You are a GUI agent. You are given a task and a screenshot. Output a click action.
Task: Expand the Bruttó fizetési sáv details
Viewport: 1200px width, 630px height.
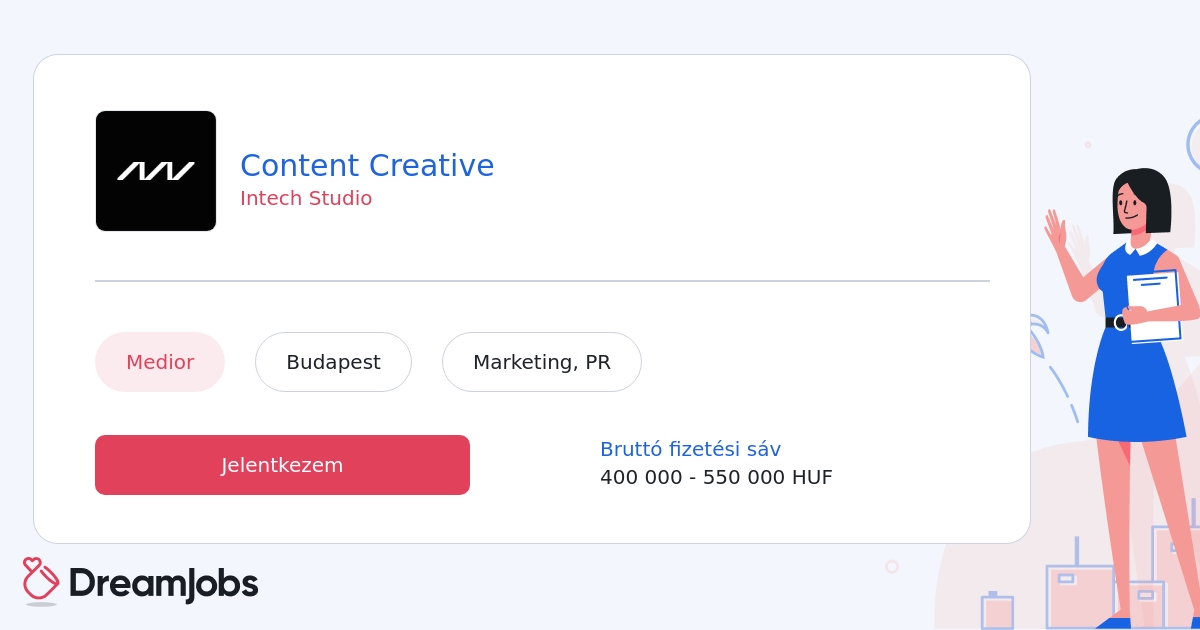[x=690, y=449]
